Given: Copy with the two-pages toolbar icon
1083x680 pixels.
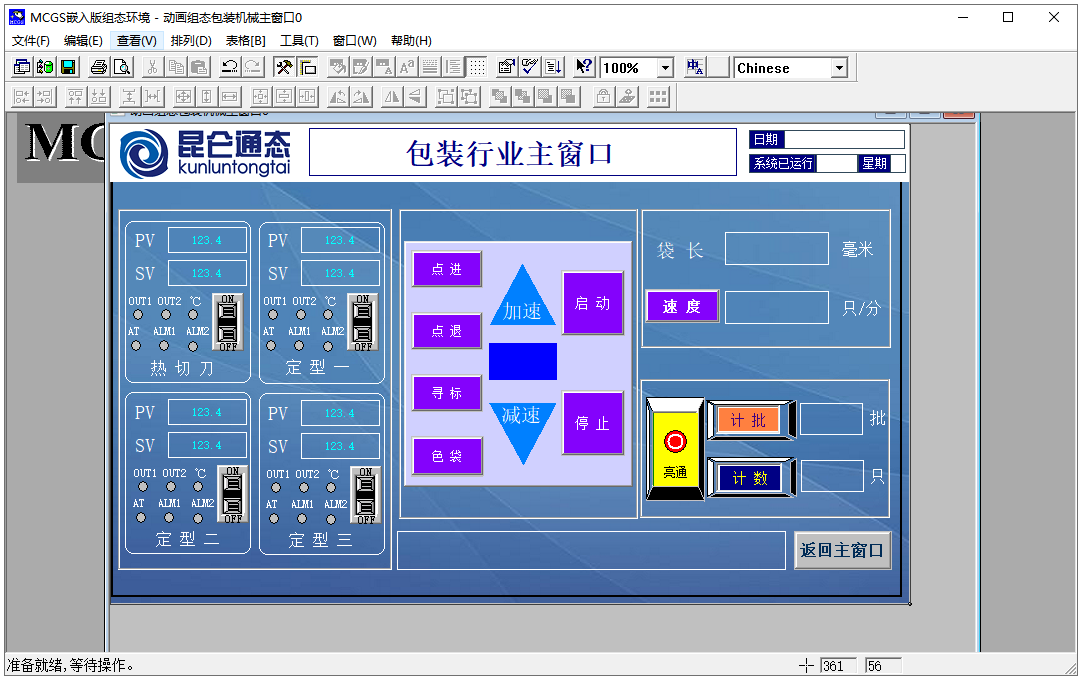Looking at the screenshot, I should (176, 67).
